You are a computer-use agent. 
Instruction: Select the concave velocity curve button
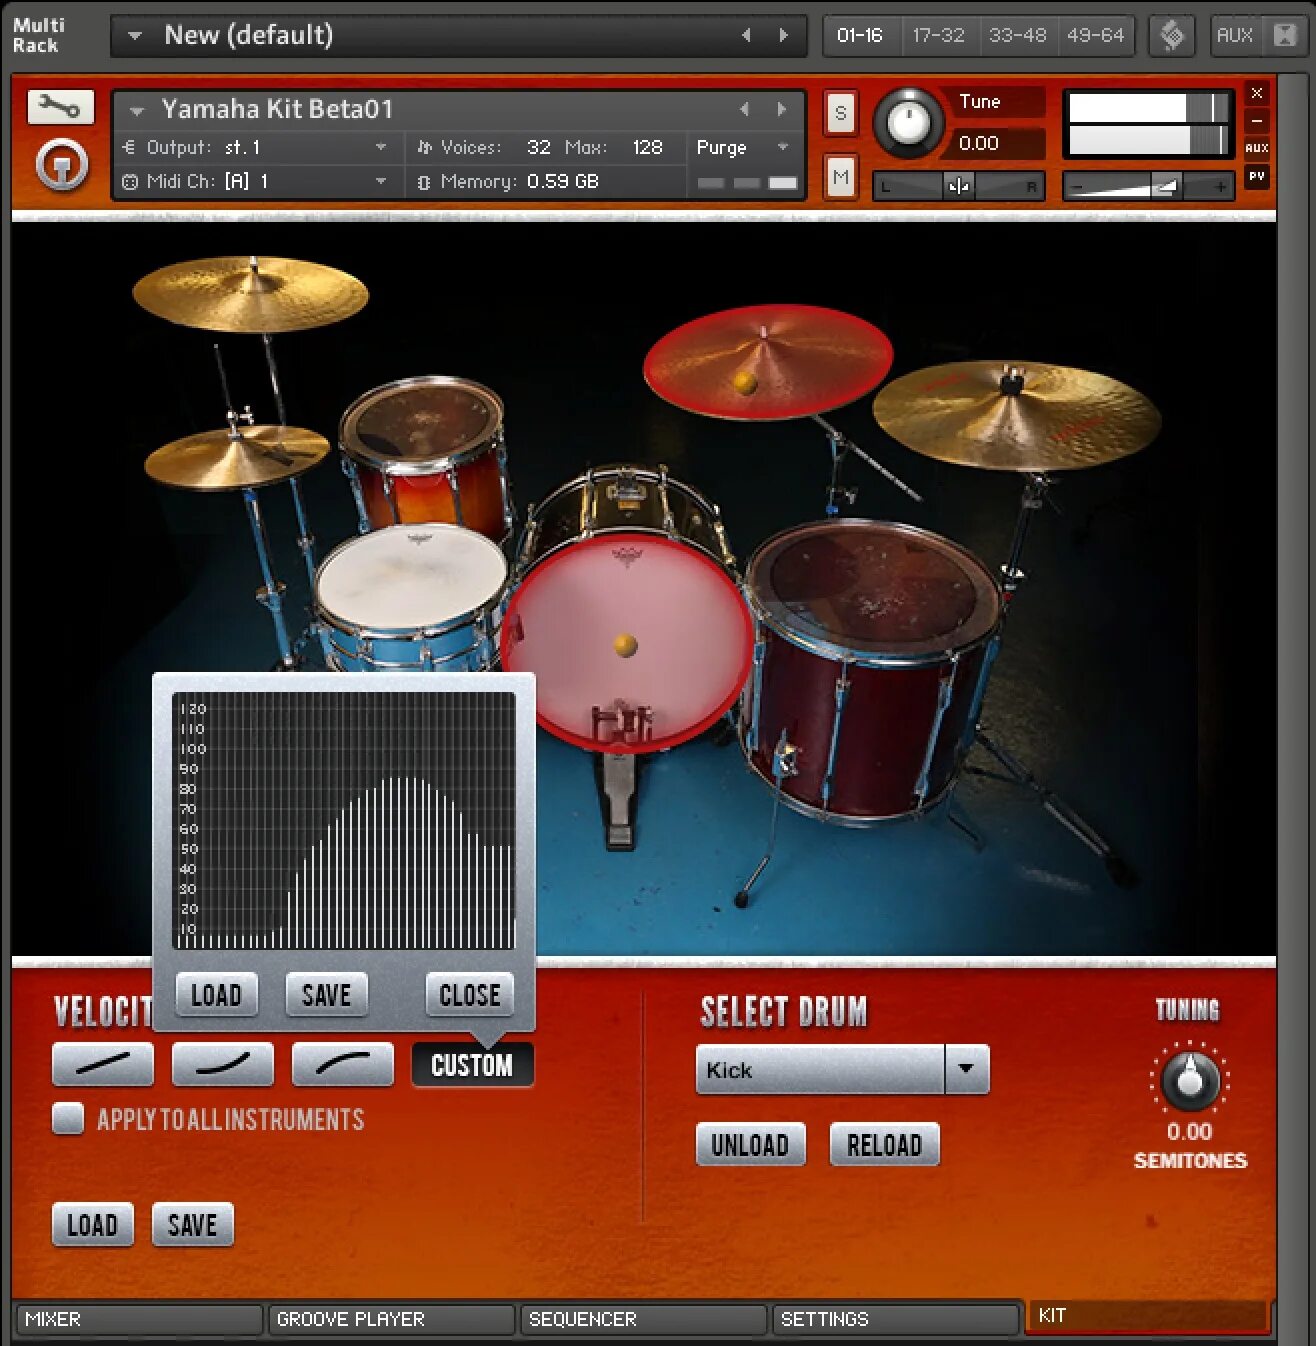pos(223,1064)
